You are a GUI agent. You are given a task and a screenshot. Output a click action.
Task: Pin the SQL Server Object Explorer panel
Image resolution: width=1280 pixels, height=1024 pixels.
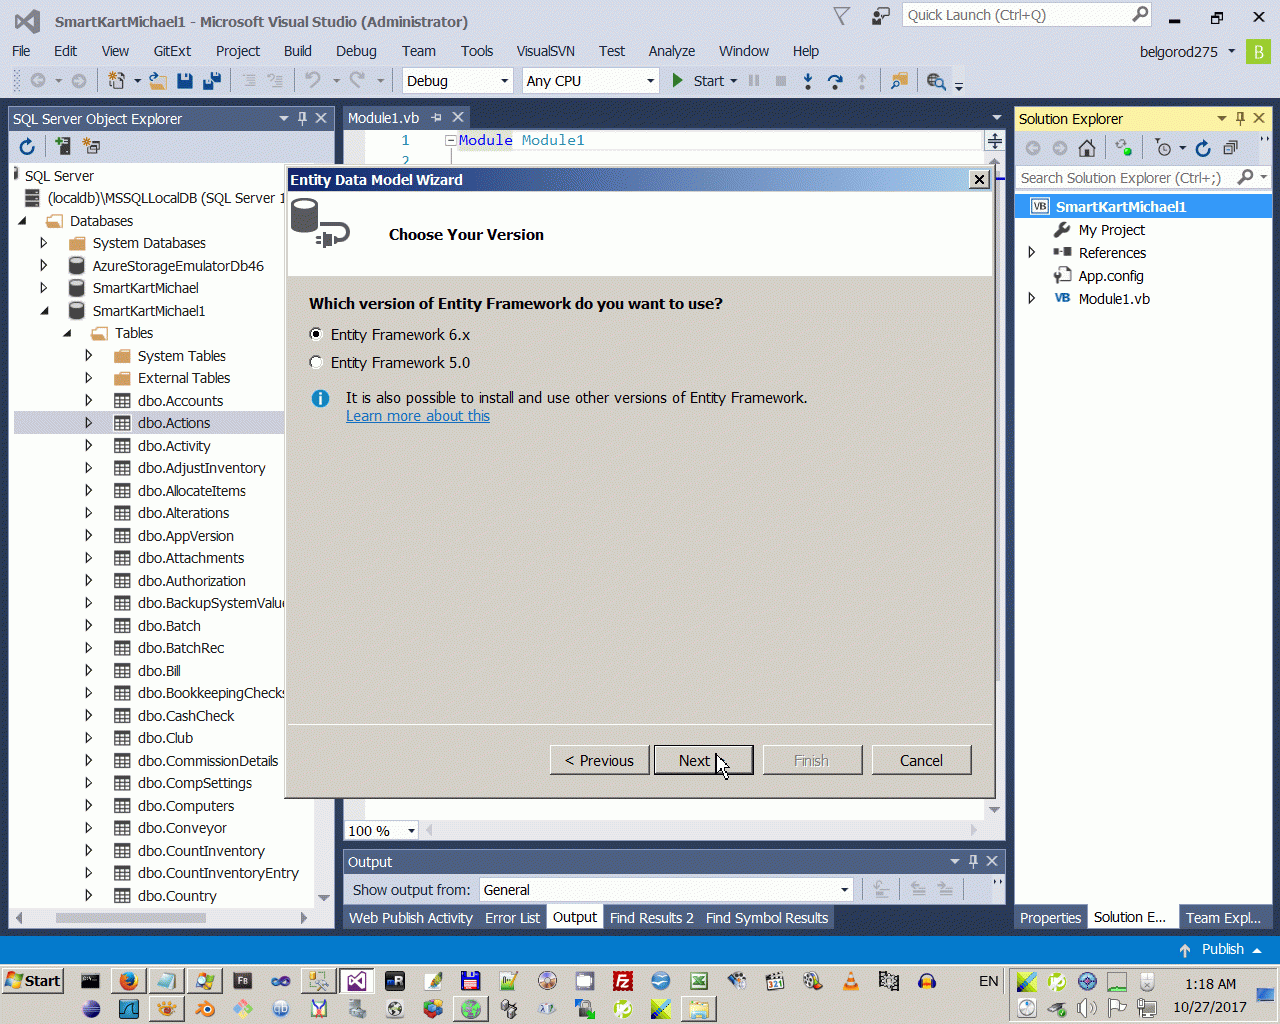click(302, 118)
